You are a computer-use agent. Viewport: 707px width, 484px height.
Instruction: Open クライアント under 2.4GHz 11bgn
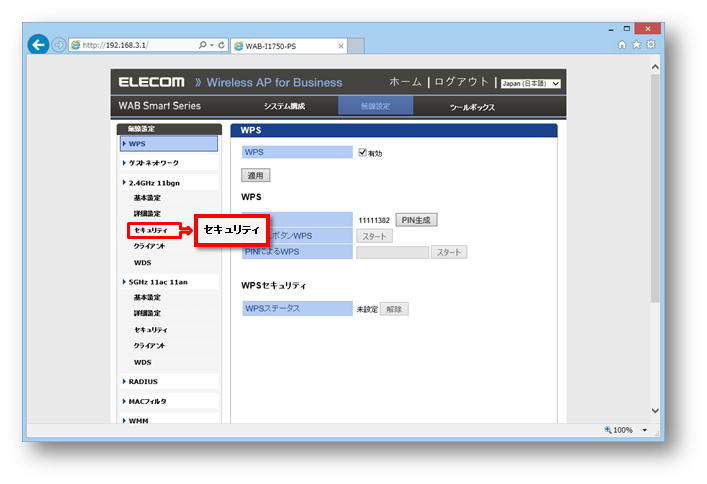(149, 246)
